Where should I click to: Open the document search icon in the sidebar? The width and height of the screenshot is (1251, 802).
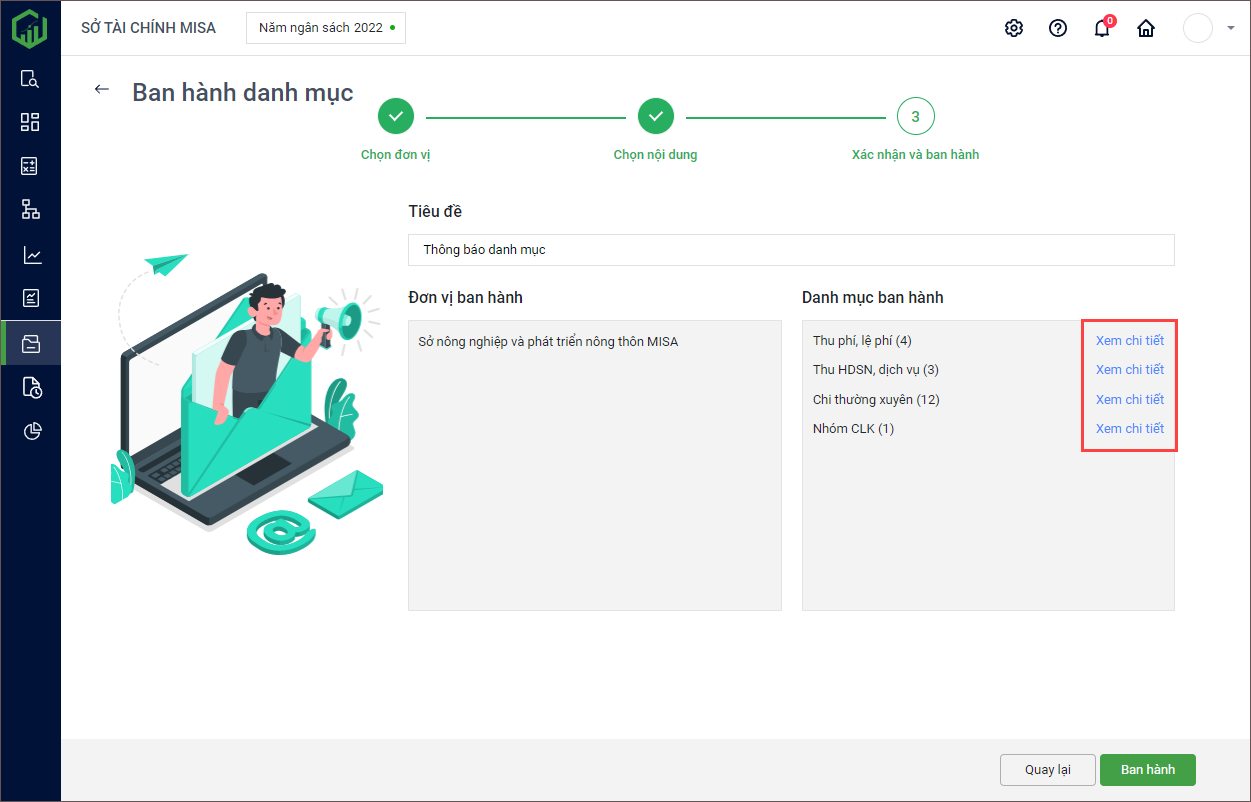click(30, 79)
